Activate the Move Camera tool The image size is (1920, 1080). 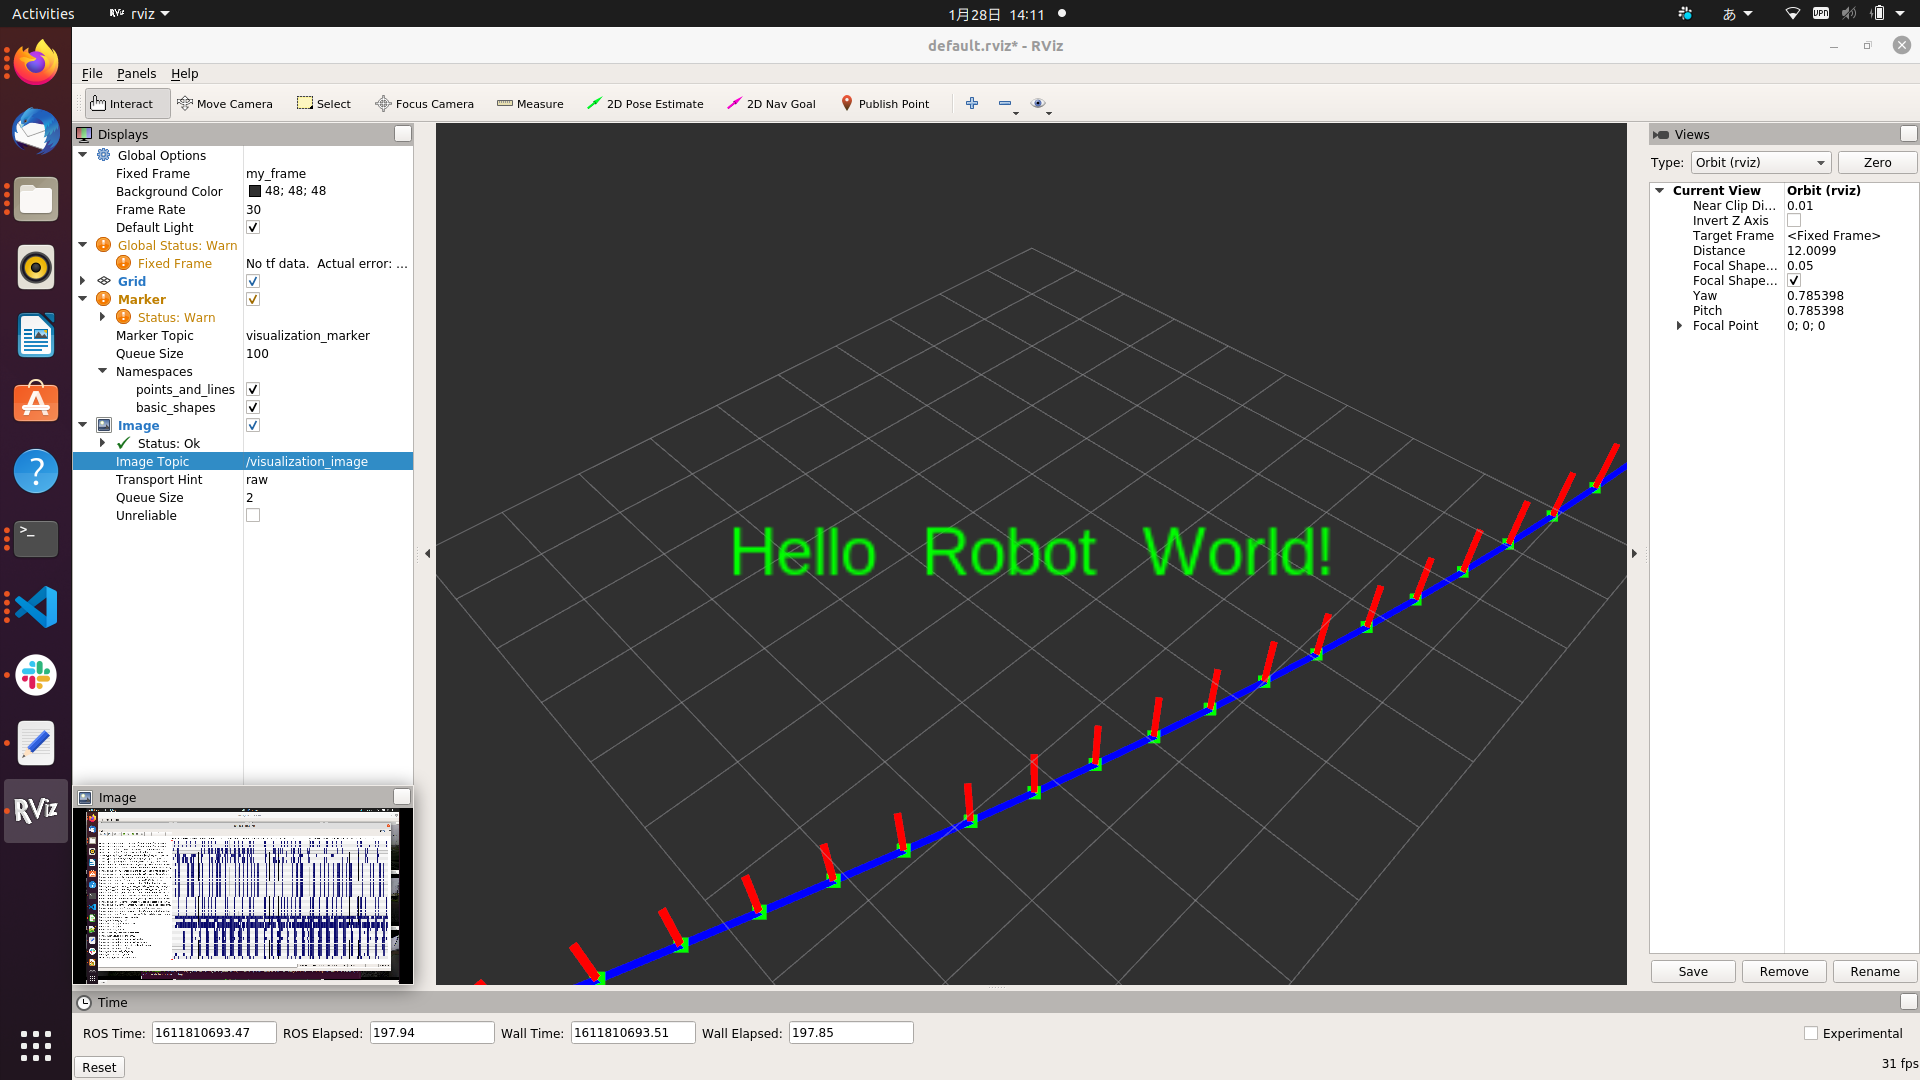tap(225, 104)
